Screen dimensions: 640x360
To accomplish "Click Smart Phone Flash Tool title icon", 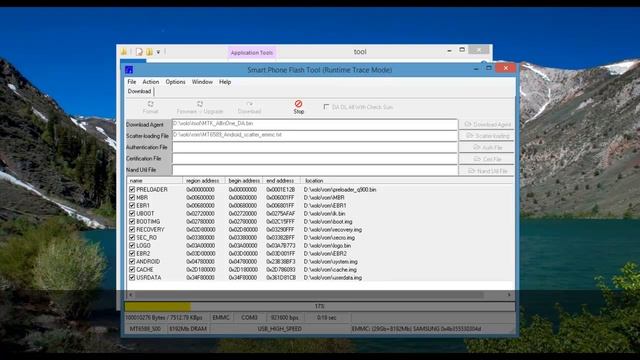I will 129,70.
